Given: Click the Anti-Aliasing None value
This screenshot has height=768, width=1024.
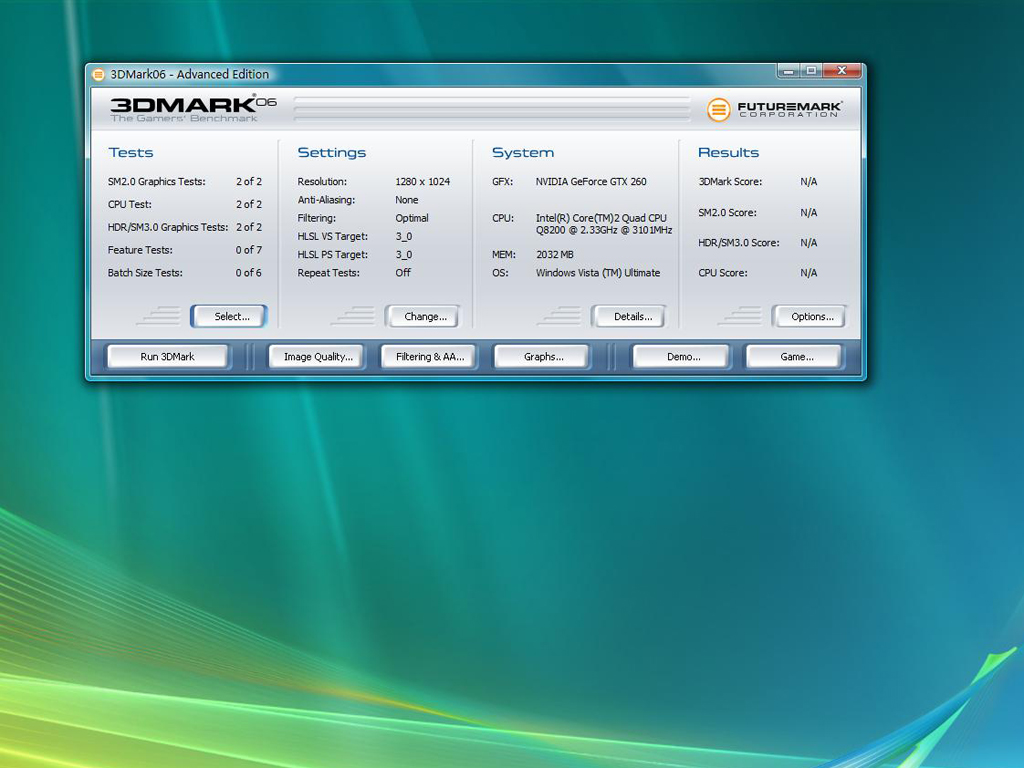Looking at the screenshot, I should point(407,200).
